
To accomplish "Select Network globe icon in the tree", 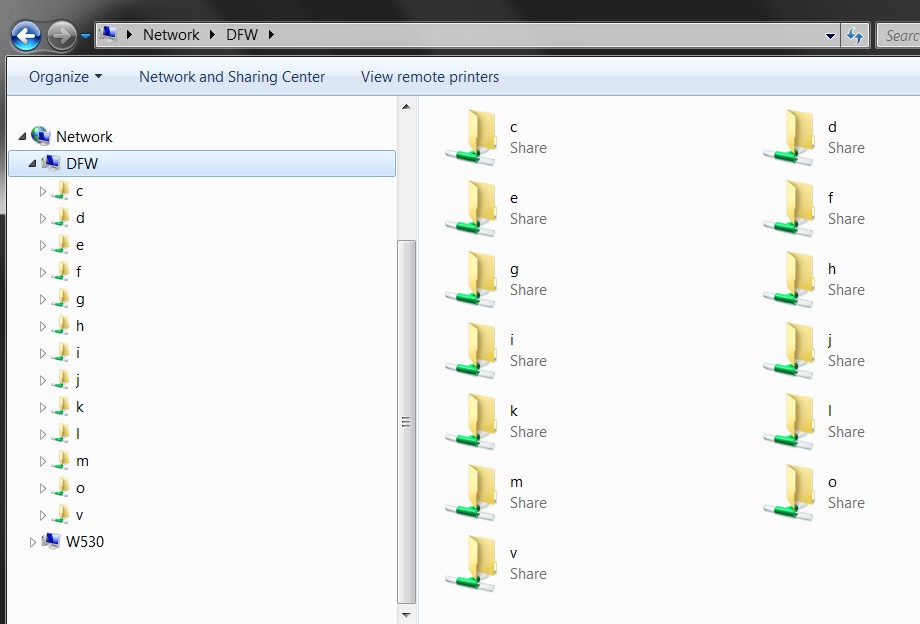I will [40, 136].
